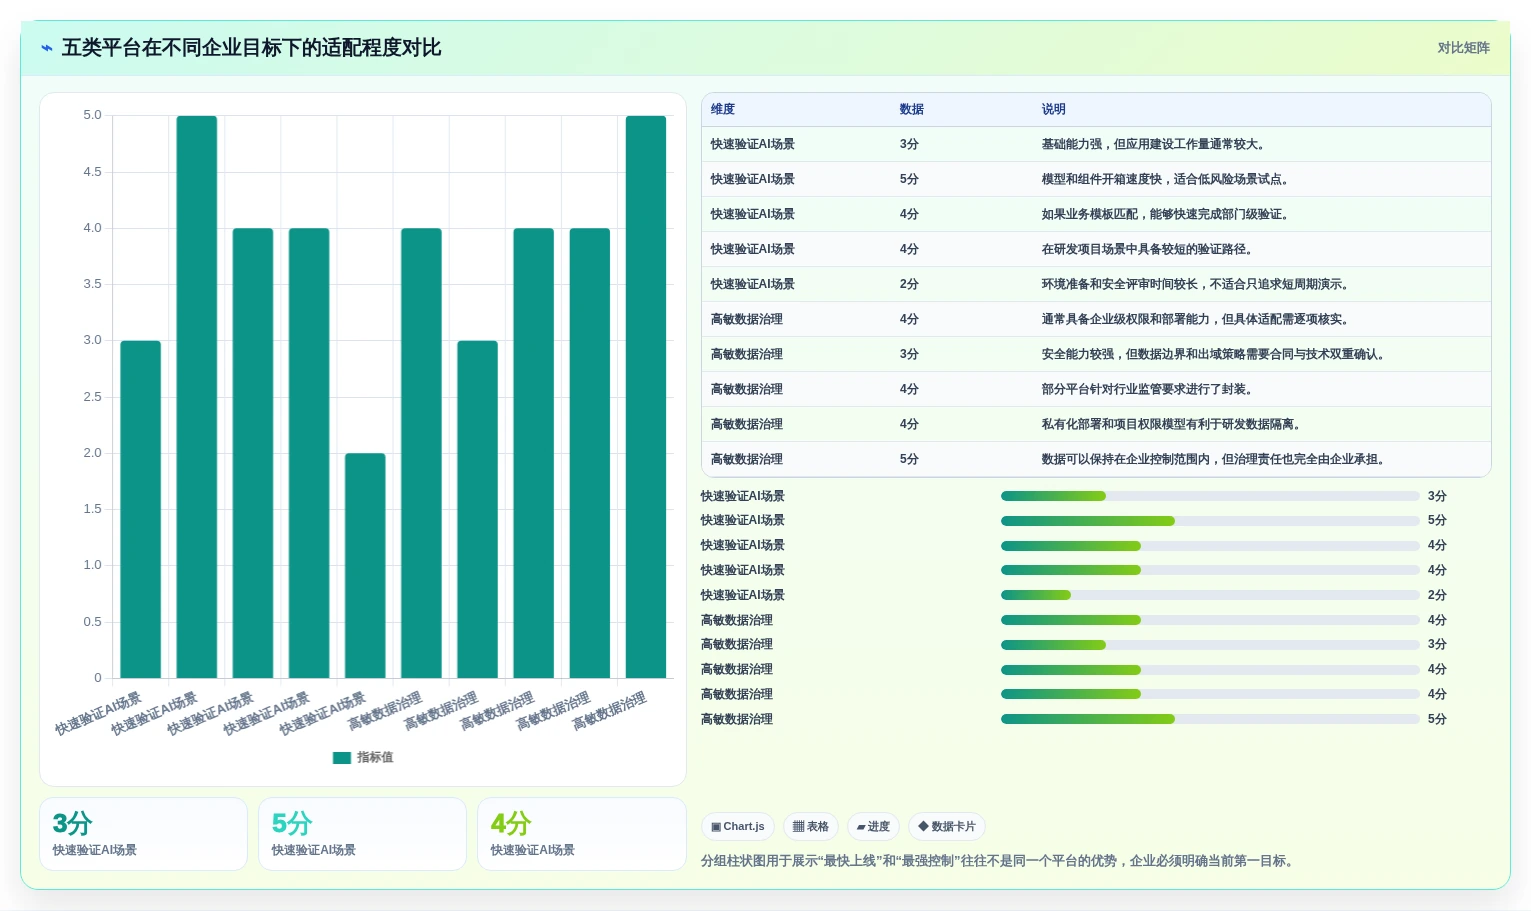
Task: Click the 对比矩阵 label in the header
Action: tap(1464, 48)
